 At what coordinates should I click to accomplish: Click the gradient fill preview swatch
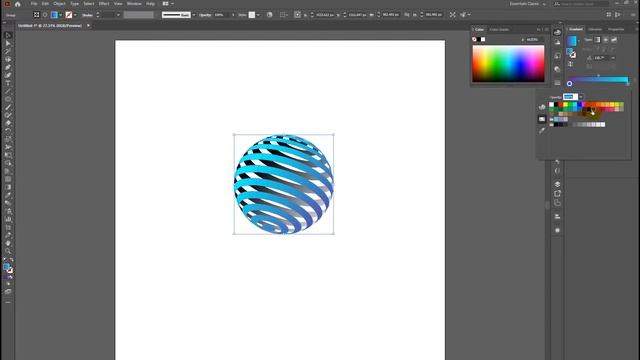coord(571,40)
